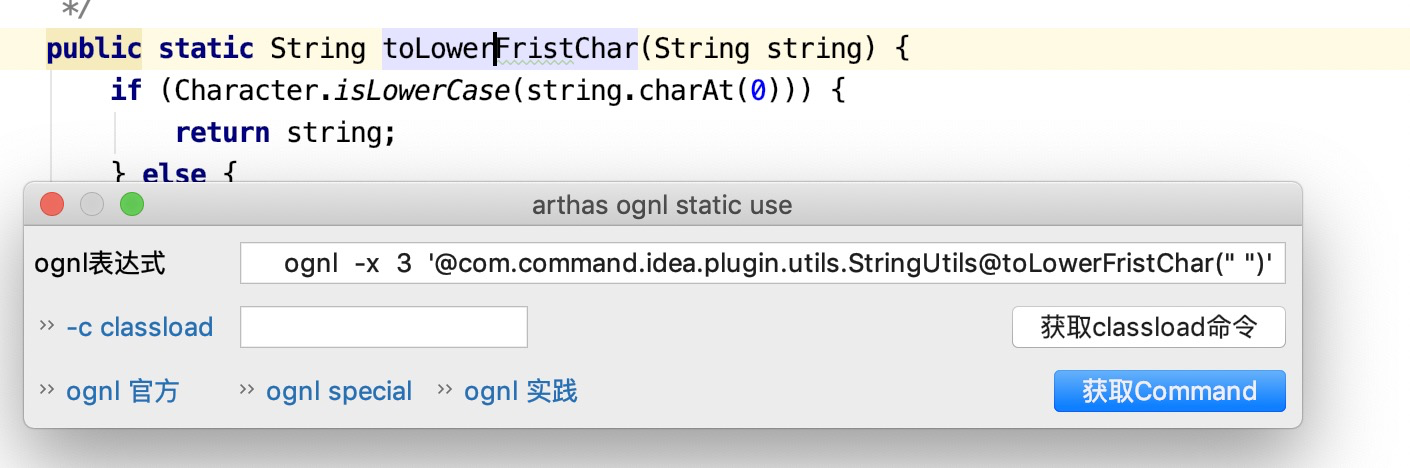The height and width of the screenshot is (468, 1410).
Task: Click the 获取classload命令 button
Action: click(x=1148, y=327)
